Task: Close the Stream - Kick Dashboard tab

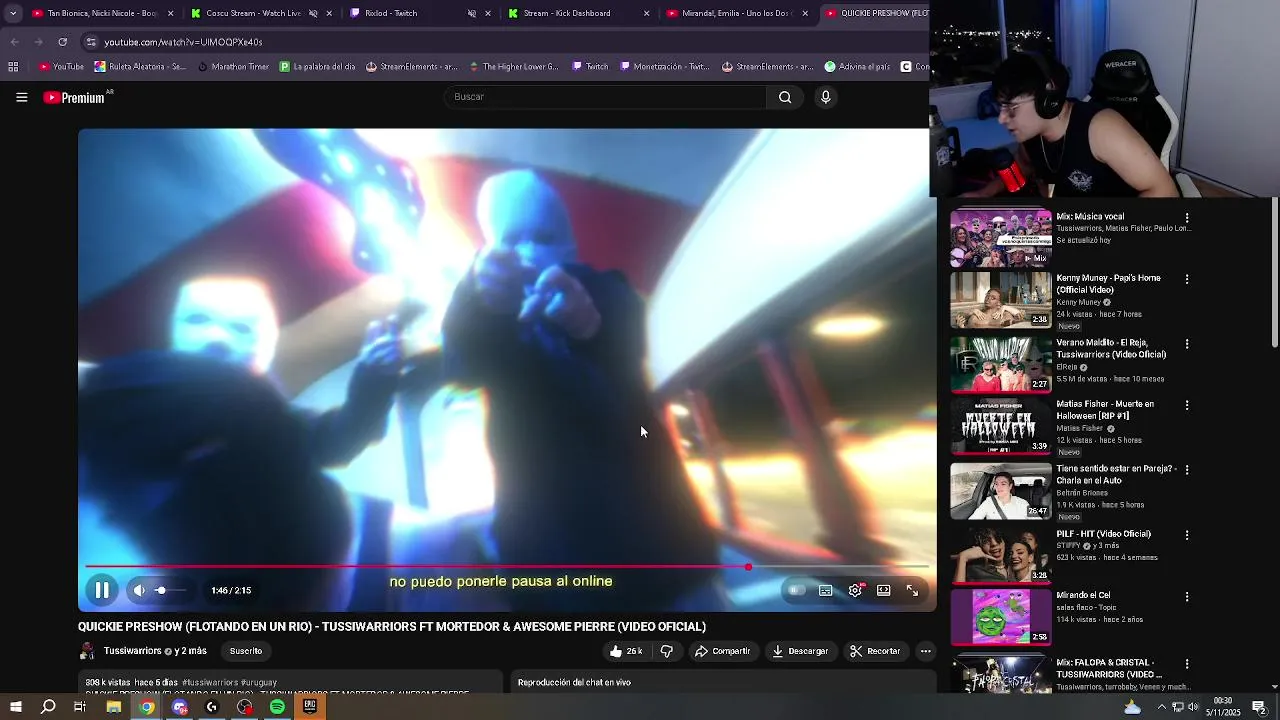Action: (646, 13)
